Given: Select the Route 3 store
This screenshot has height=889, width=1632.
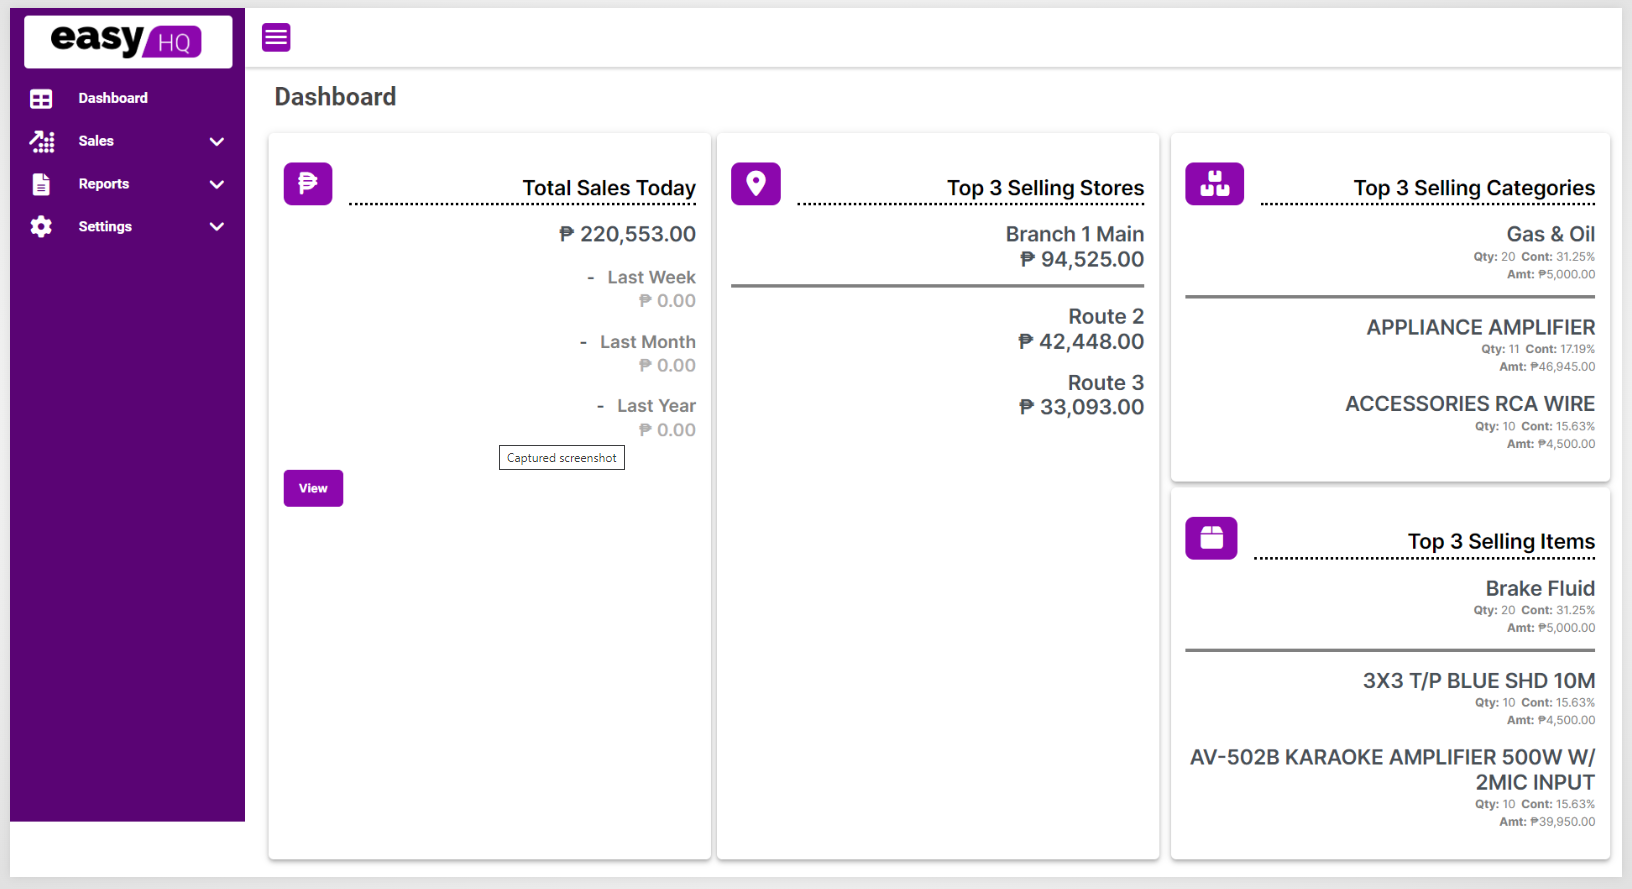Looking at the screenshot, I should (x=1106, y=383).
